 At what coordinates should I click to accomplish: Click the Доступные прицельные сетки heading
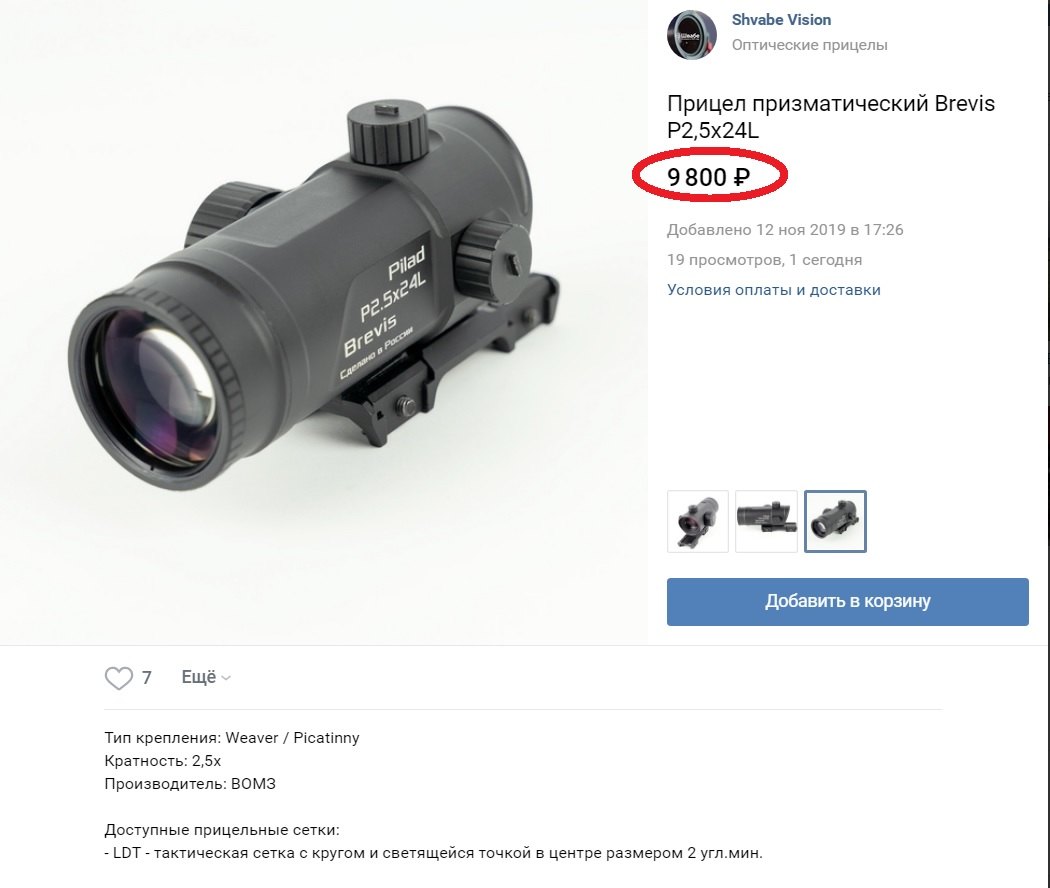[222, 830]
